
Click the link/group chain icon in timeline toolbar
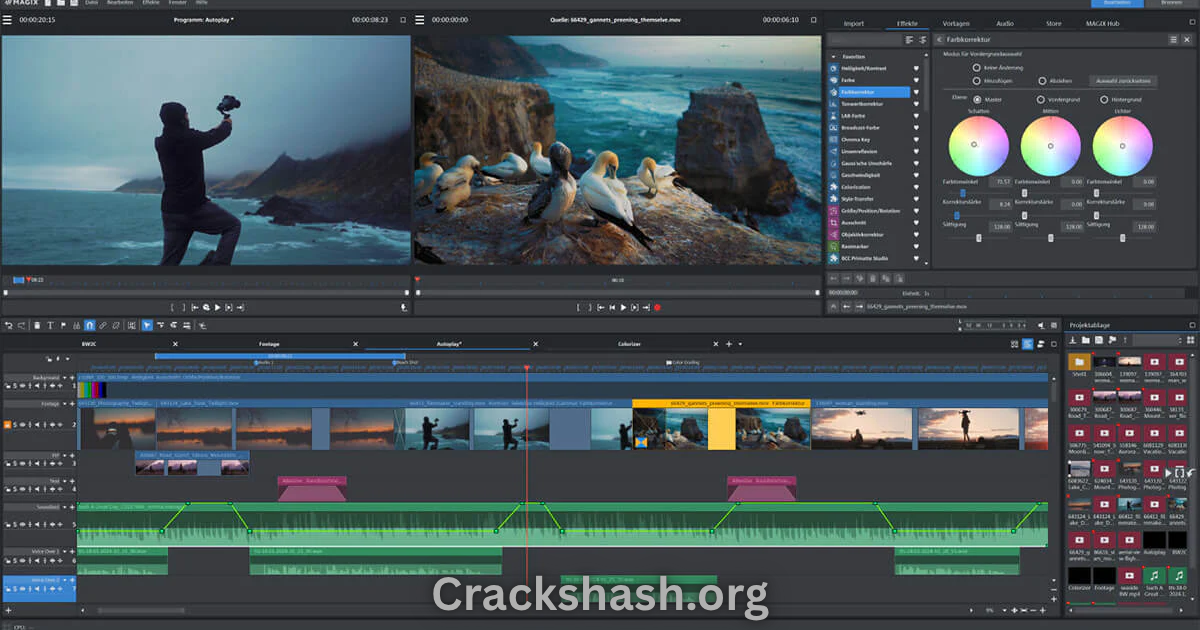[103, 325]
